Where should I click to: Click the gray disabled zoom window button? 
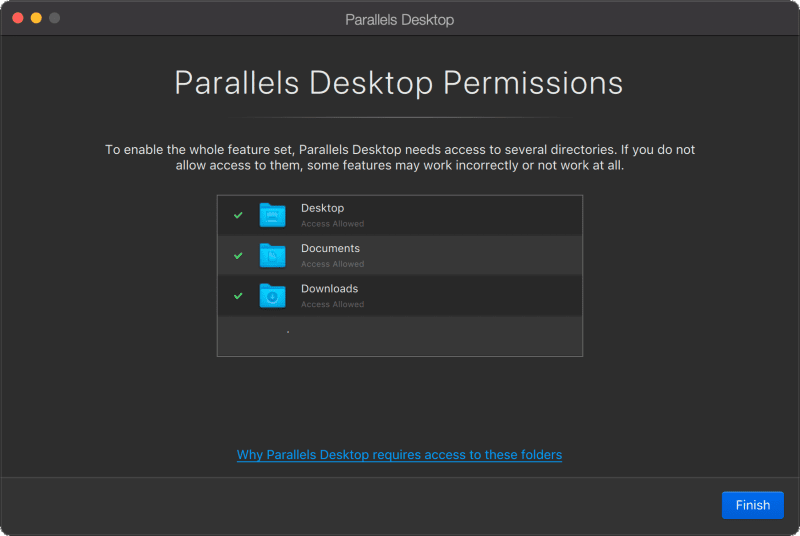pos(54,18)
